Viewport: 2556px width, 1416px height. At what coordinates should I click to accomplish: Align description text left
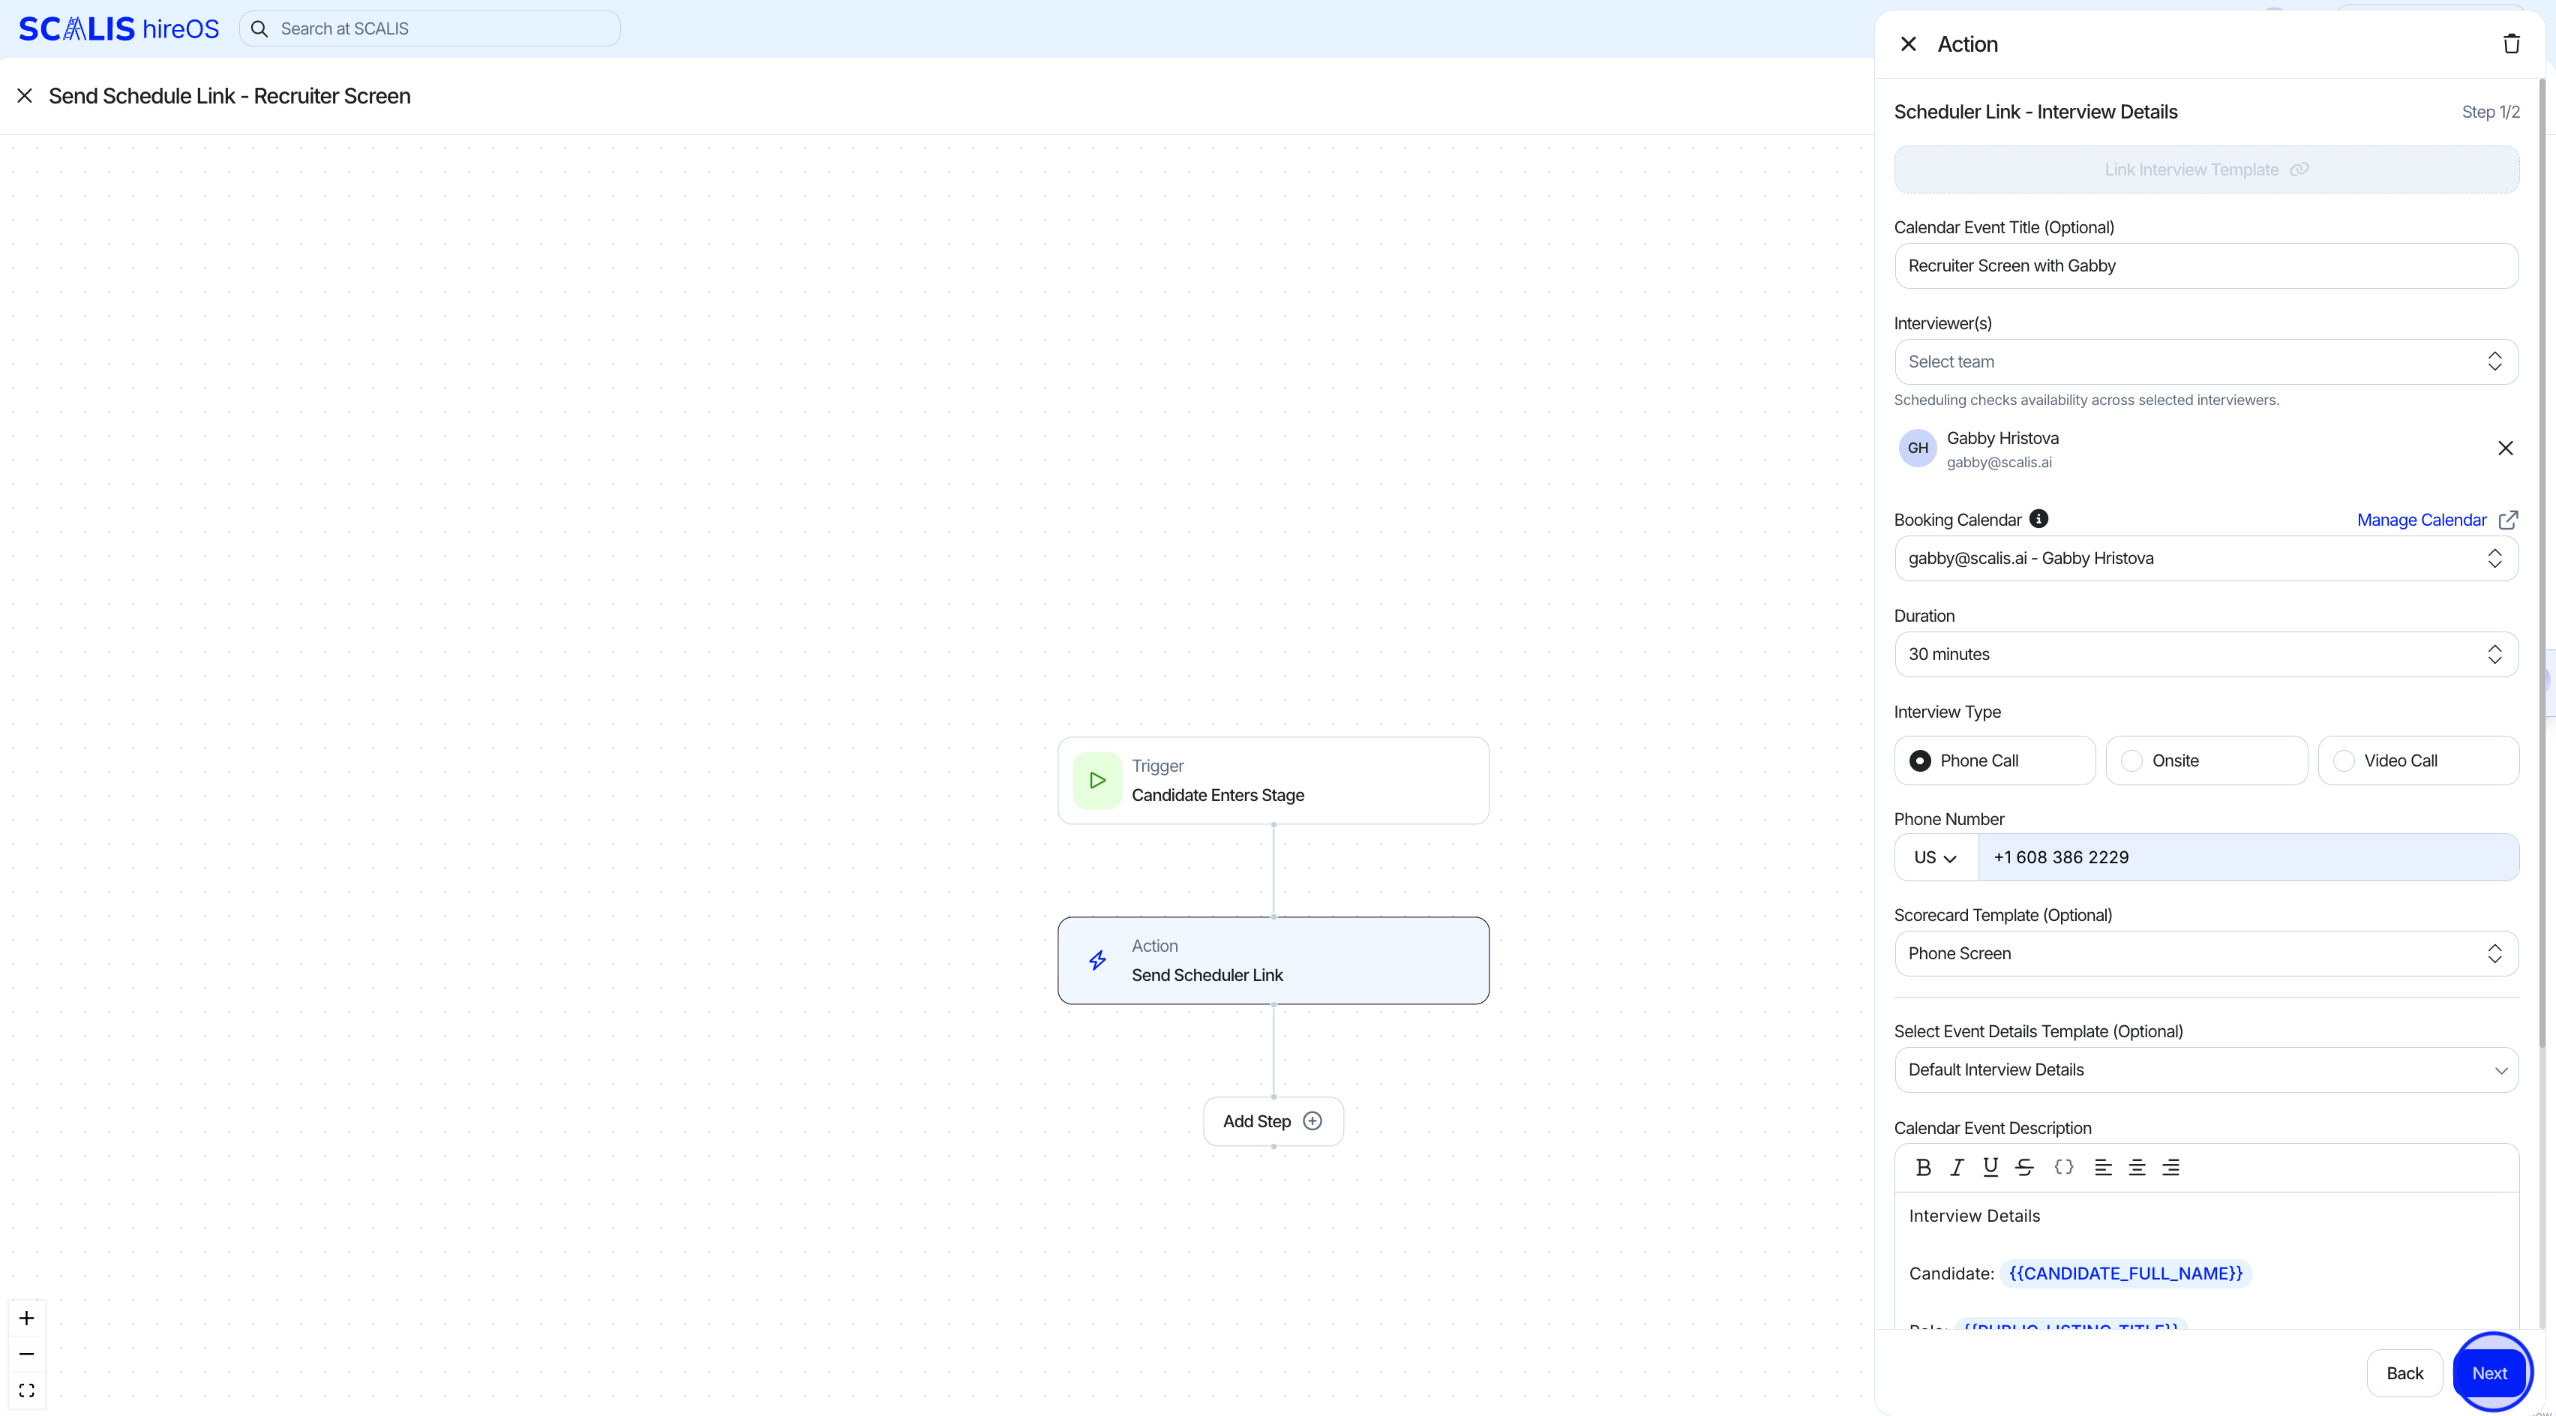(x=2103, y=1167)
